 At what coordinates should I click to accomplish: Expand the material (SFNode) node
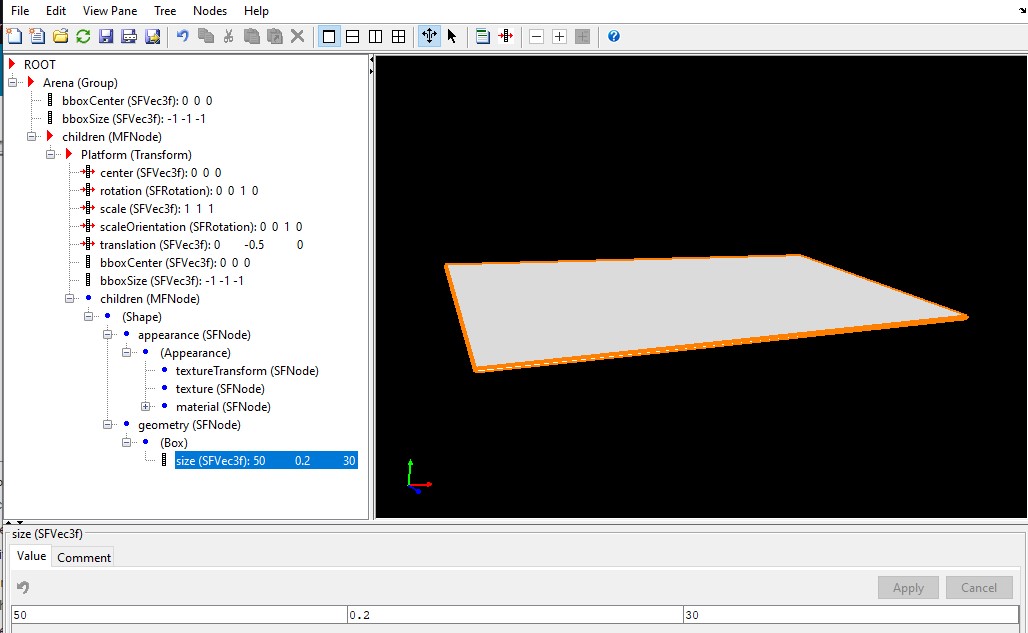tap(146, 407)
